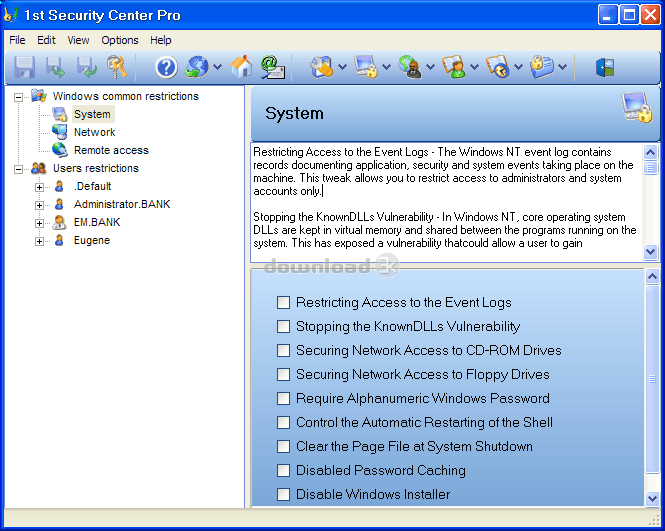Image resolution: width=665 pixels, height=531 pixels.
Task: Click the book with clock toolbar icon
Action: tap(498, 67)
